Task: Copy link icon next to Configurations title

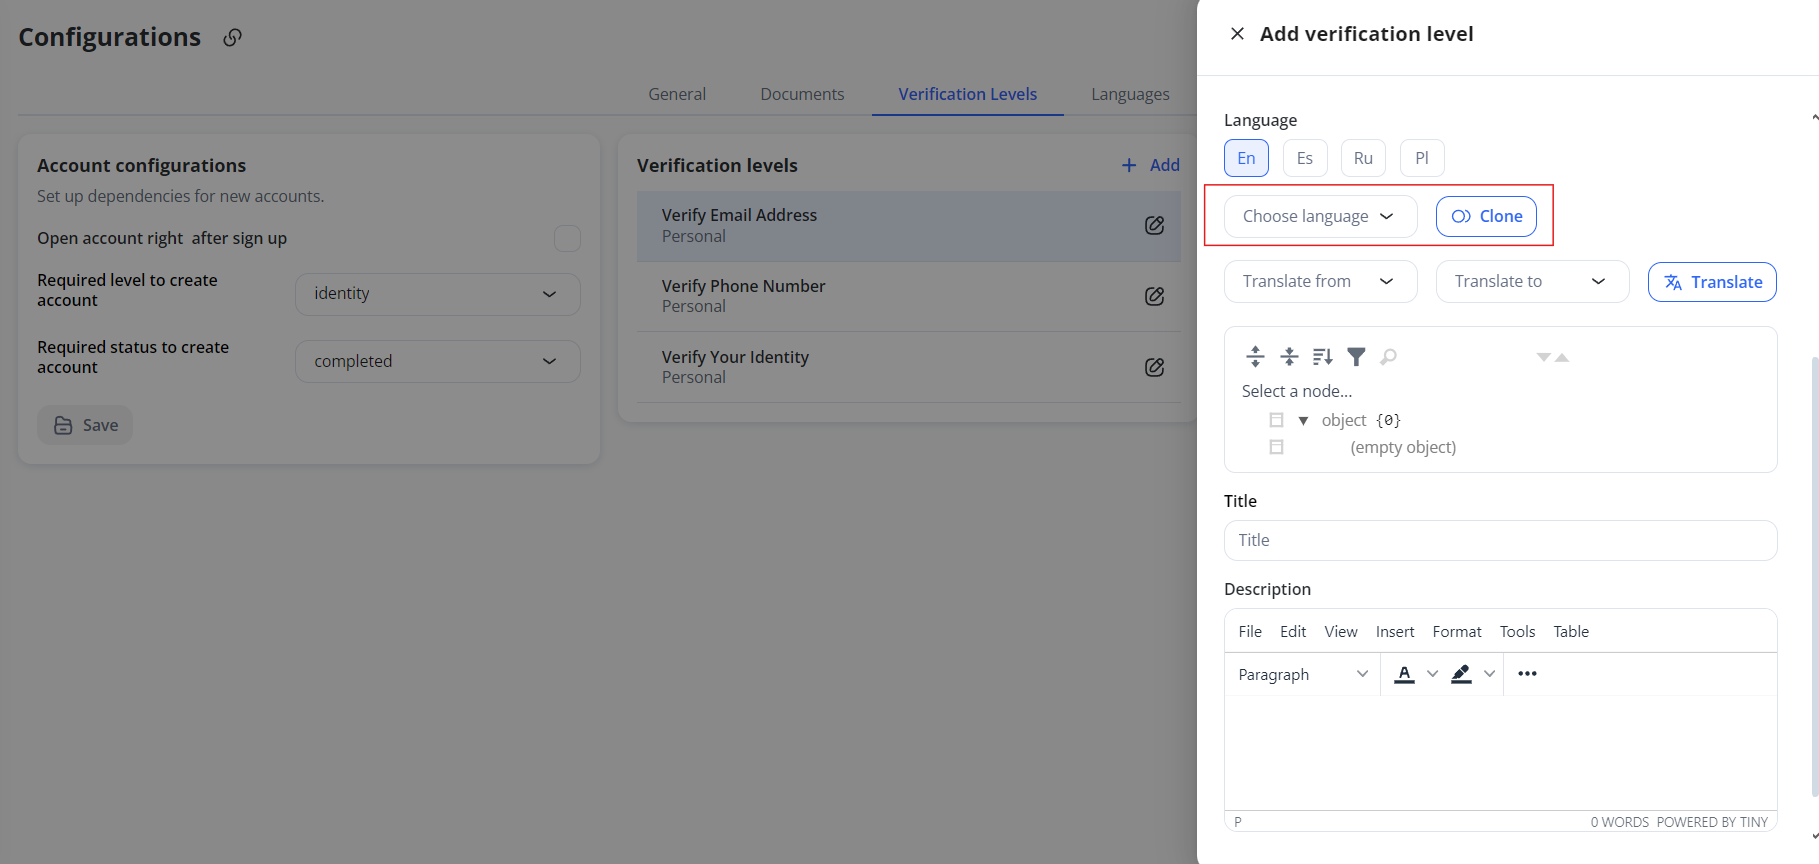Action: 232,37
